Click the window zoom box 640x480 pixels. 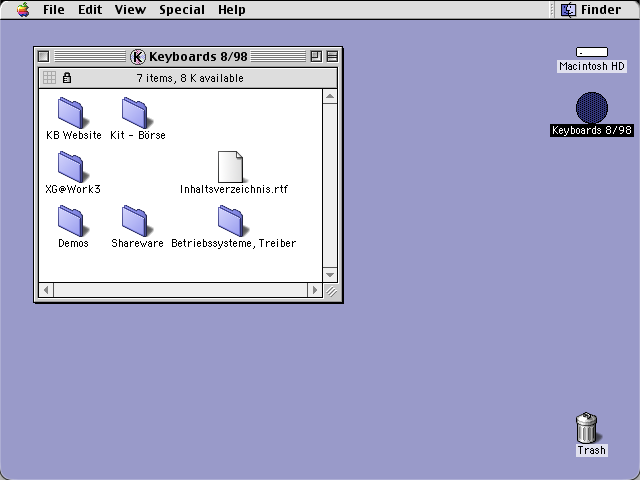point(316,56)
